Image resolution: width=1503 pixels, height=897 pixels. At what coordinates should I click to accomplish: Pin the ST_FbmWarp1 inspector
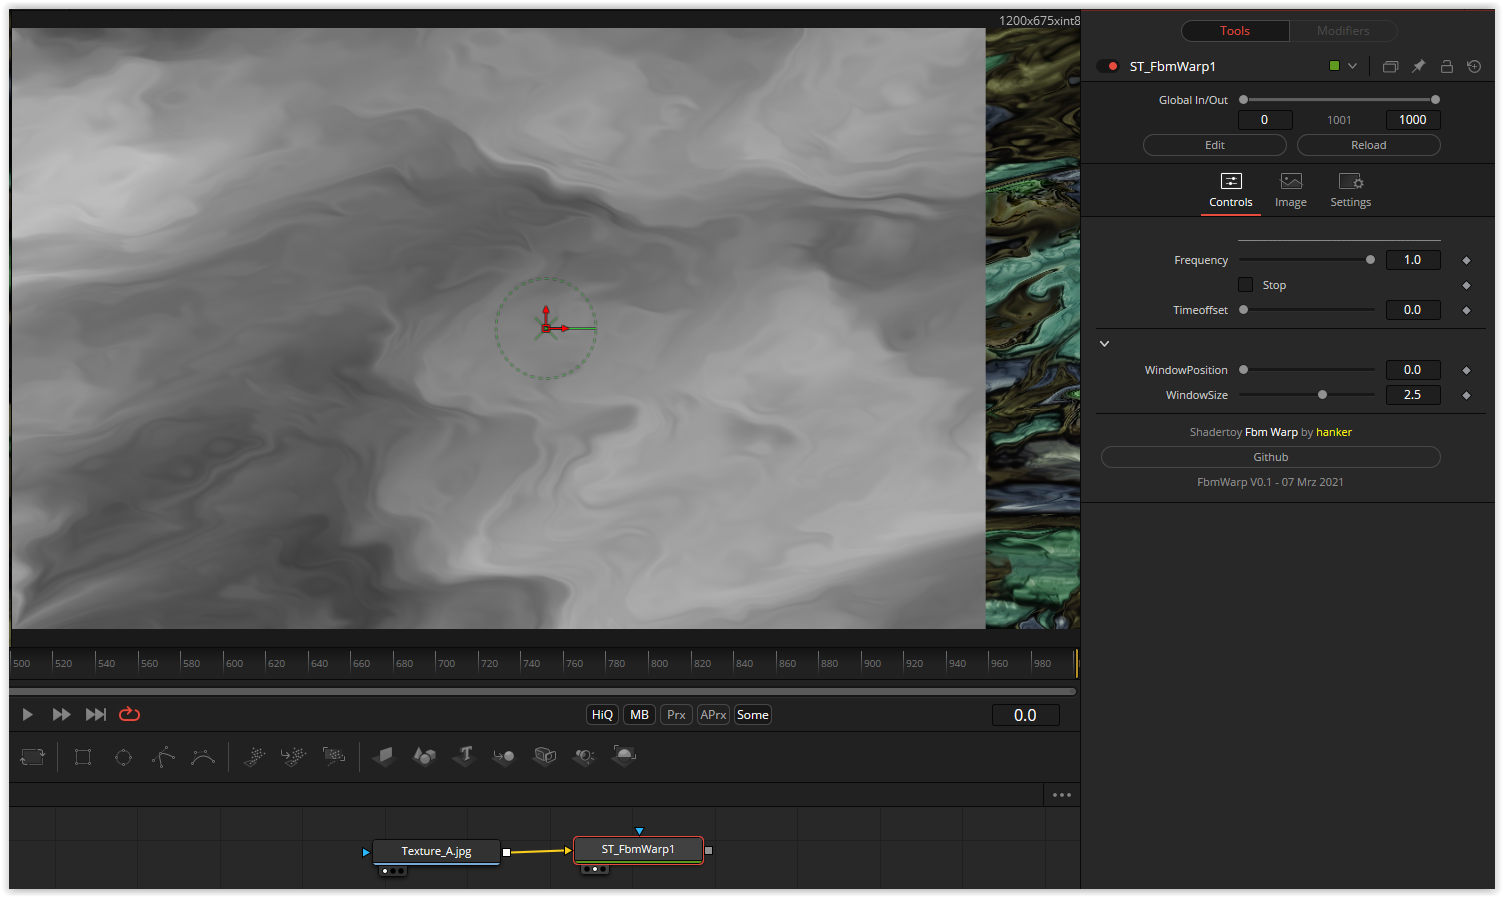[1418, 66]
